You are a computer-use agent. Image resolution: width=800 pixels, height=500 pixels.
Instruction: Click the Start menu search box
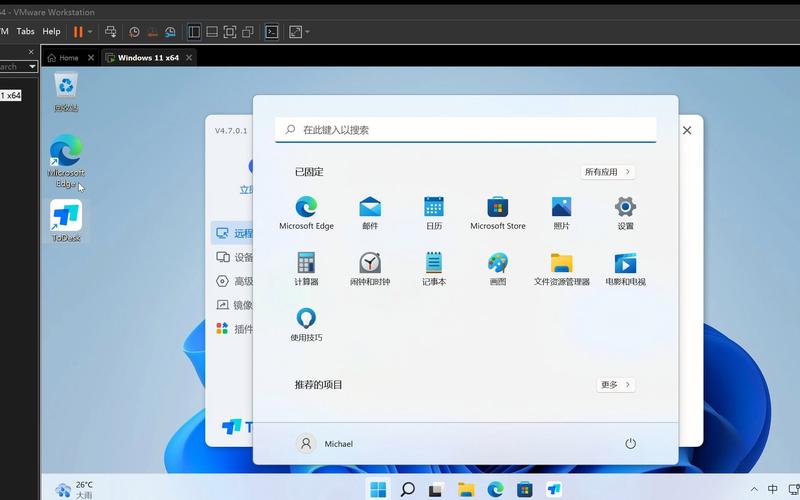[x=465, y=130]
